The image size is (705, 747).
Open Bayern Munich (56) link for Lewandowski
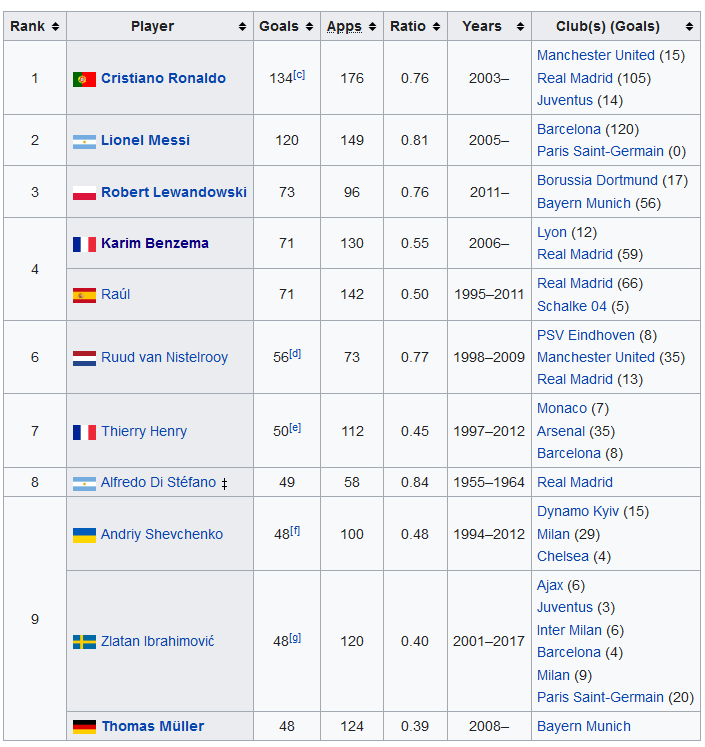coord(584,203)
